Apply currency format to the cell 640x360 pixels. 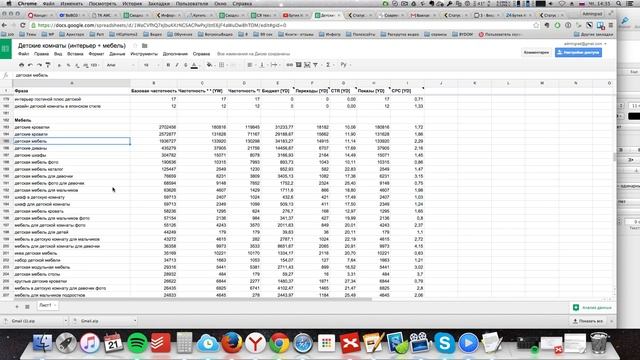[60, 65]
